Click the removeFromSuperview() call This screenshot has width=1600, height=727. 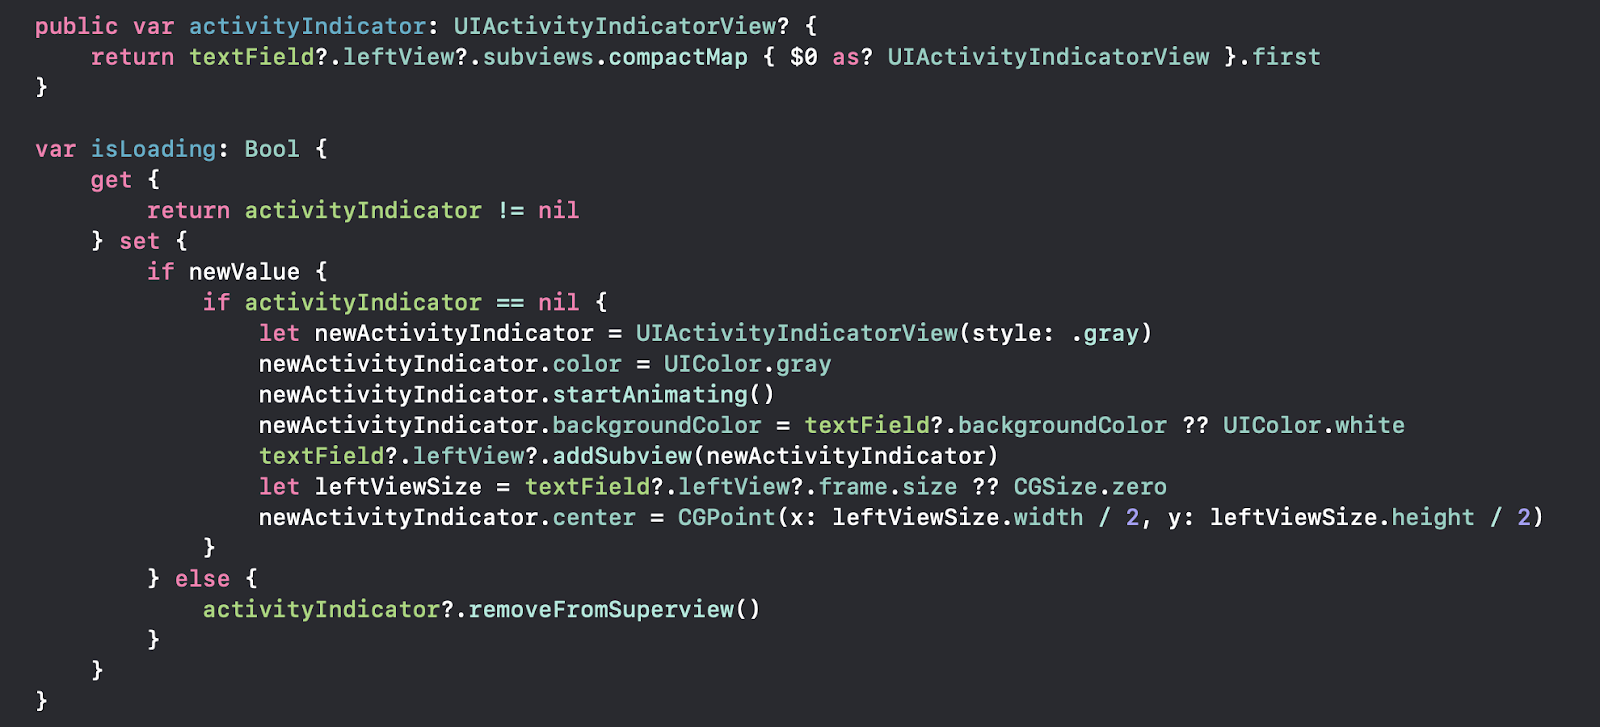pos(614,609)
